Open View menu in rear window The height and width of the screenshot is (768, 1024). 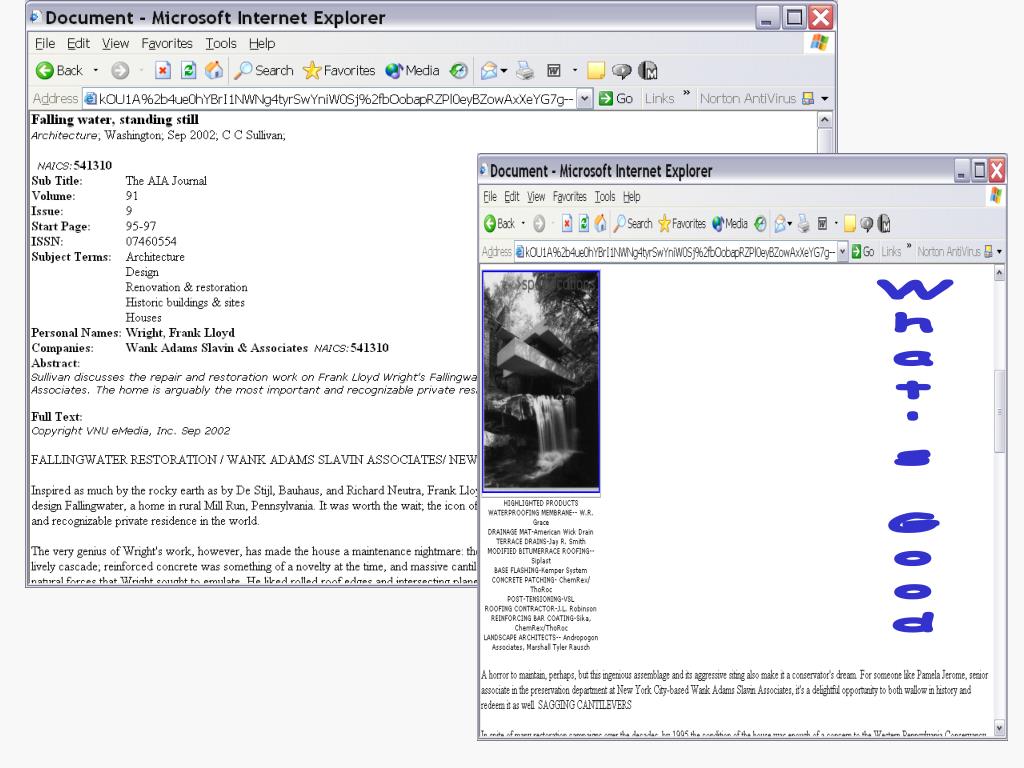[115, 44]
